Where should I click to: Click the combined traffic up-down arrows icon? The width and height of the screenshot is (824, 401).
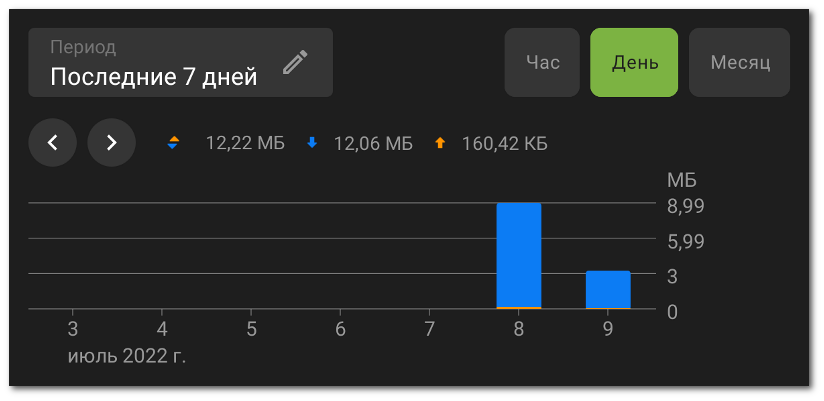(173, 142)
